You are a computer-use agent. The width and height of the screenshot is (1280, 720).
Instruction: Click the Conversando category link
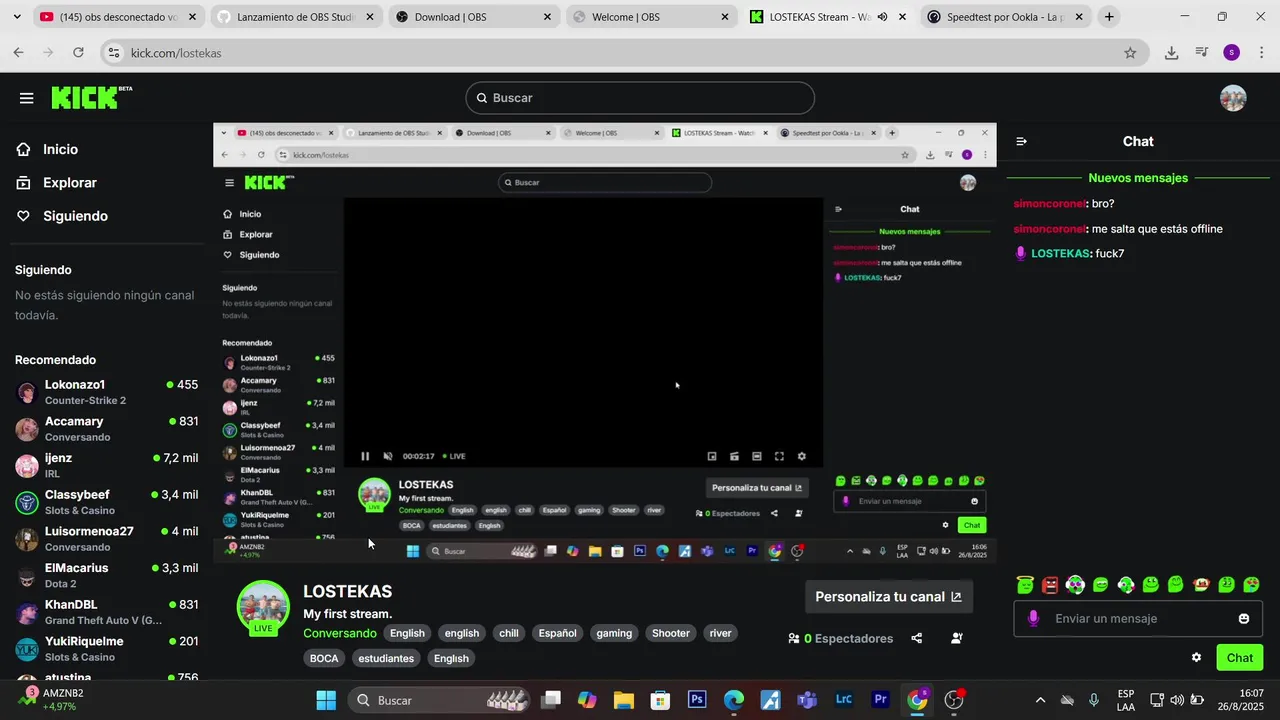click(x=340, y=633)
